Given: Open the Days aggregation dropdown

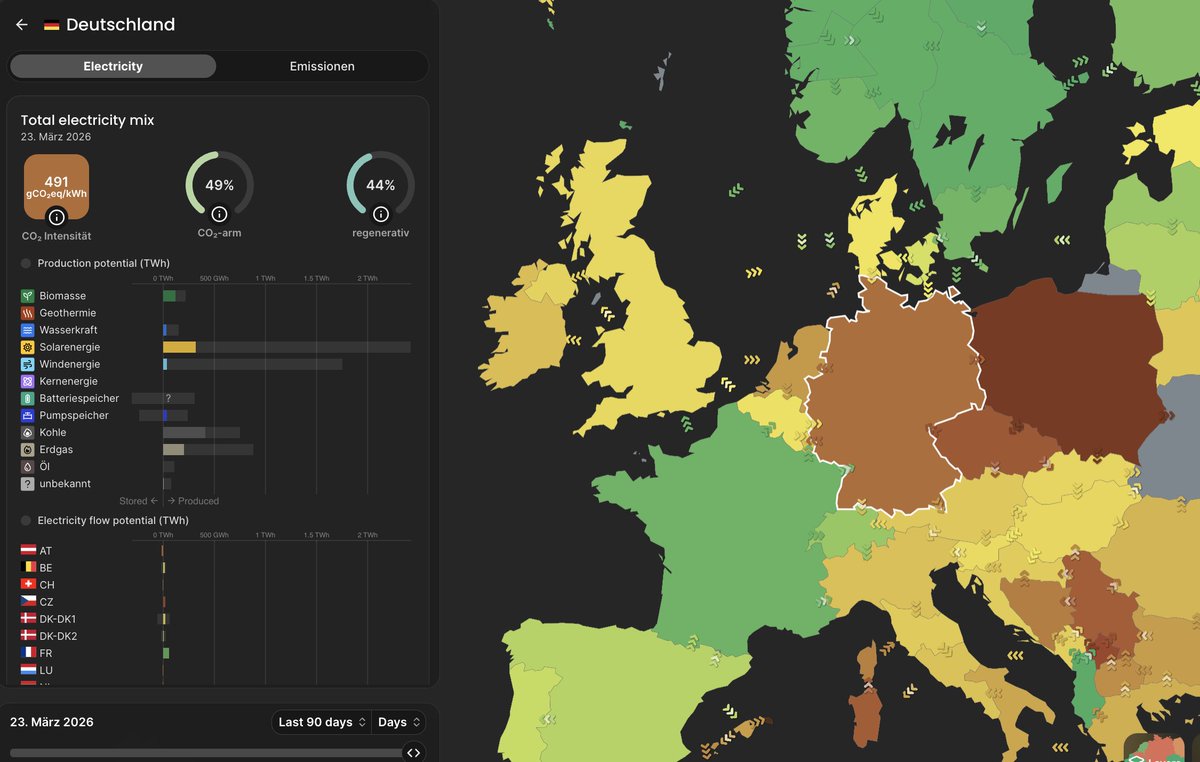Looking at the screenshot, I should tap(398, 722).
